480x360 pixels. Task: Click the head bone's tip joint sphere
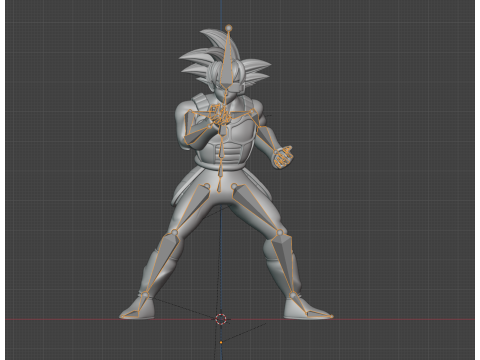pos(229,28)
